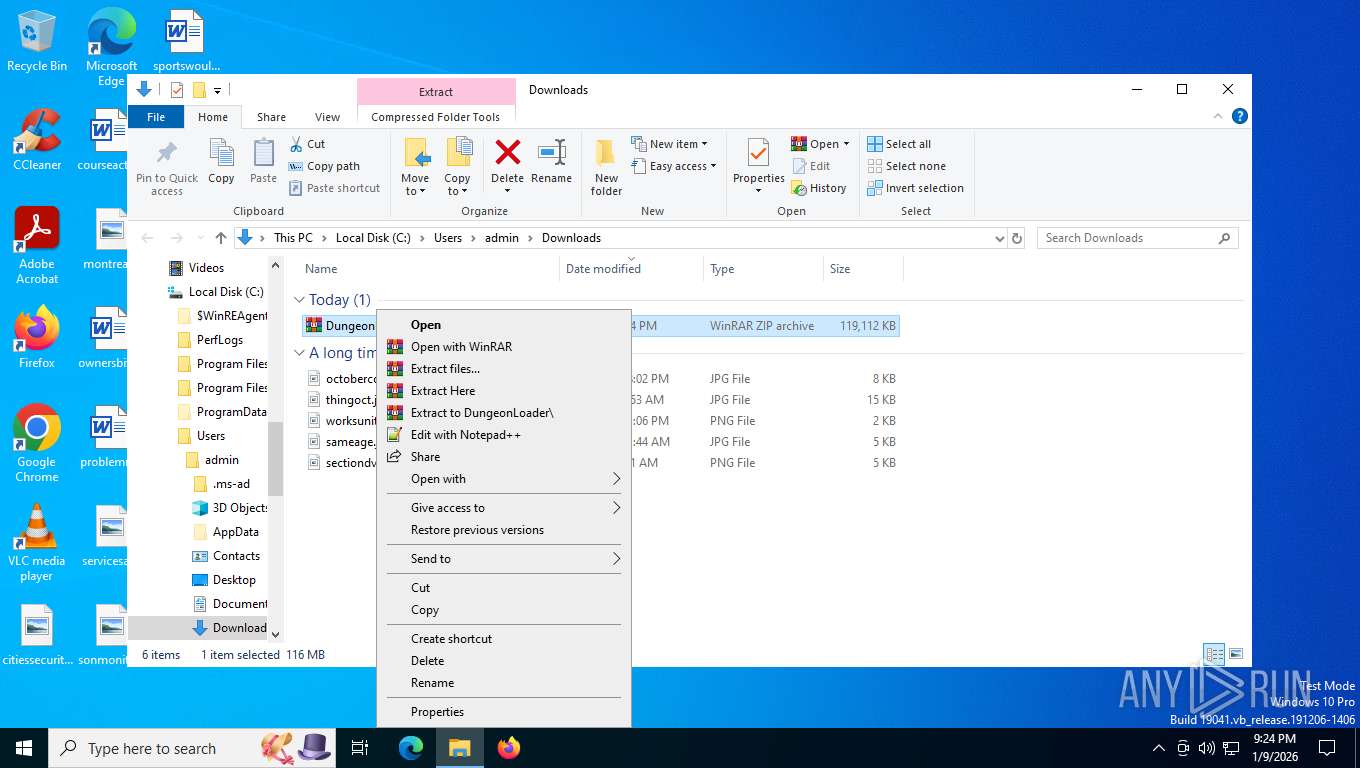Screen dimensions: 1360x768
Task: Select the 3D Objects tree item
Action: [230, 508]
